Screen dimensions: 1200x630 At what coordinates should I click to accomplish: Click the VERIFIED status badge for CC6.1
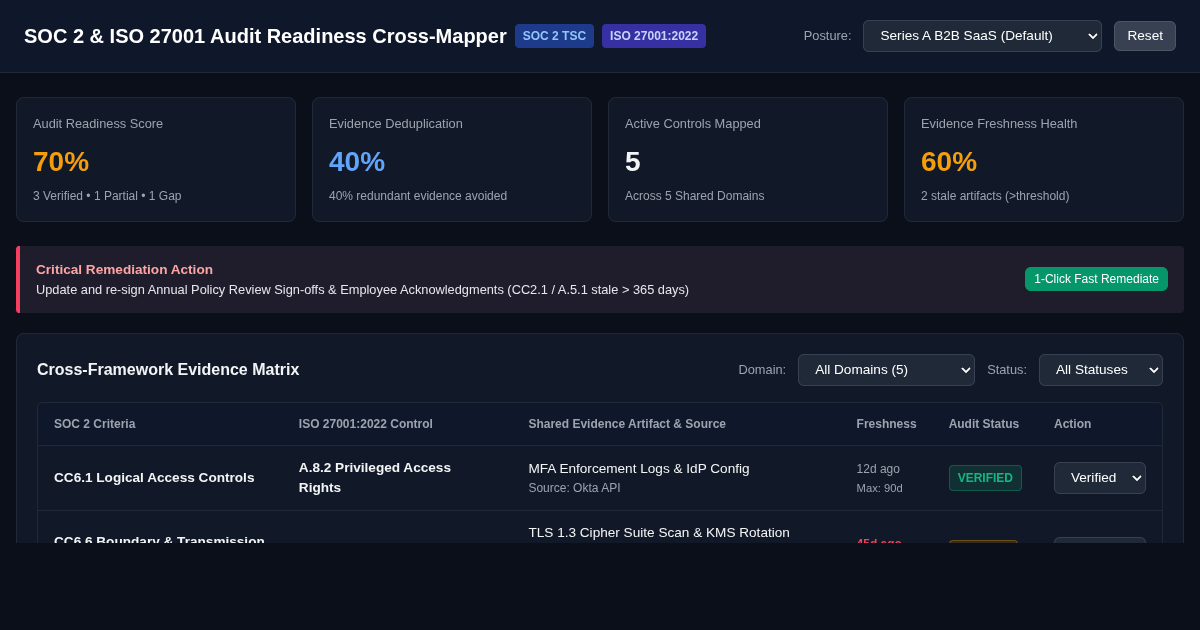[x=985, y=478]
